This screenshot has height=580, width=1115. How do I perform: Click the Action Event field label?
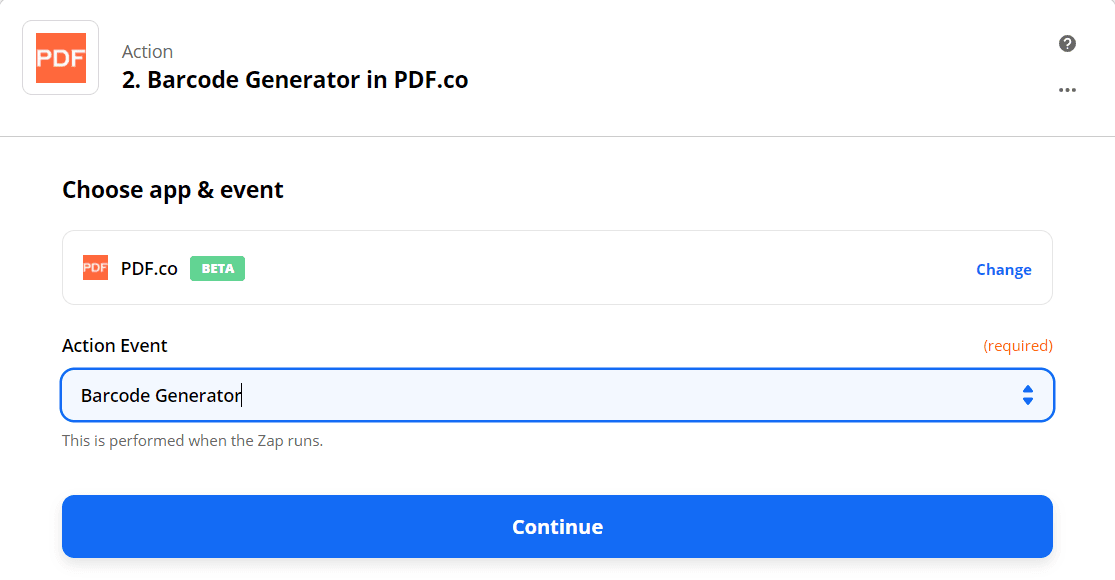115,345
